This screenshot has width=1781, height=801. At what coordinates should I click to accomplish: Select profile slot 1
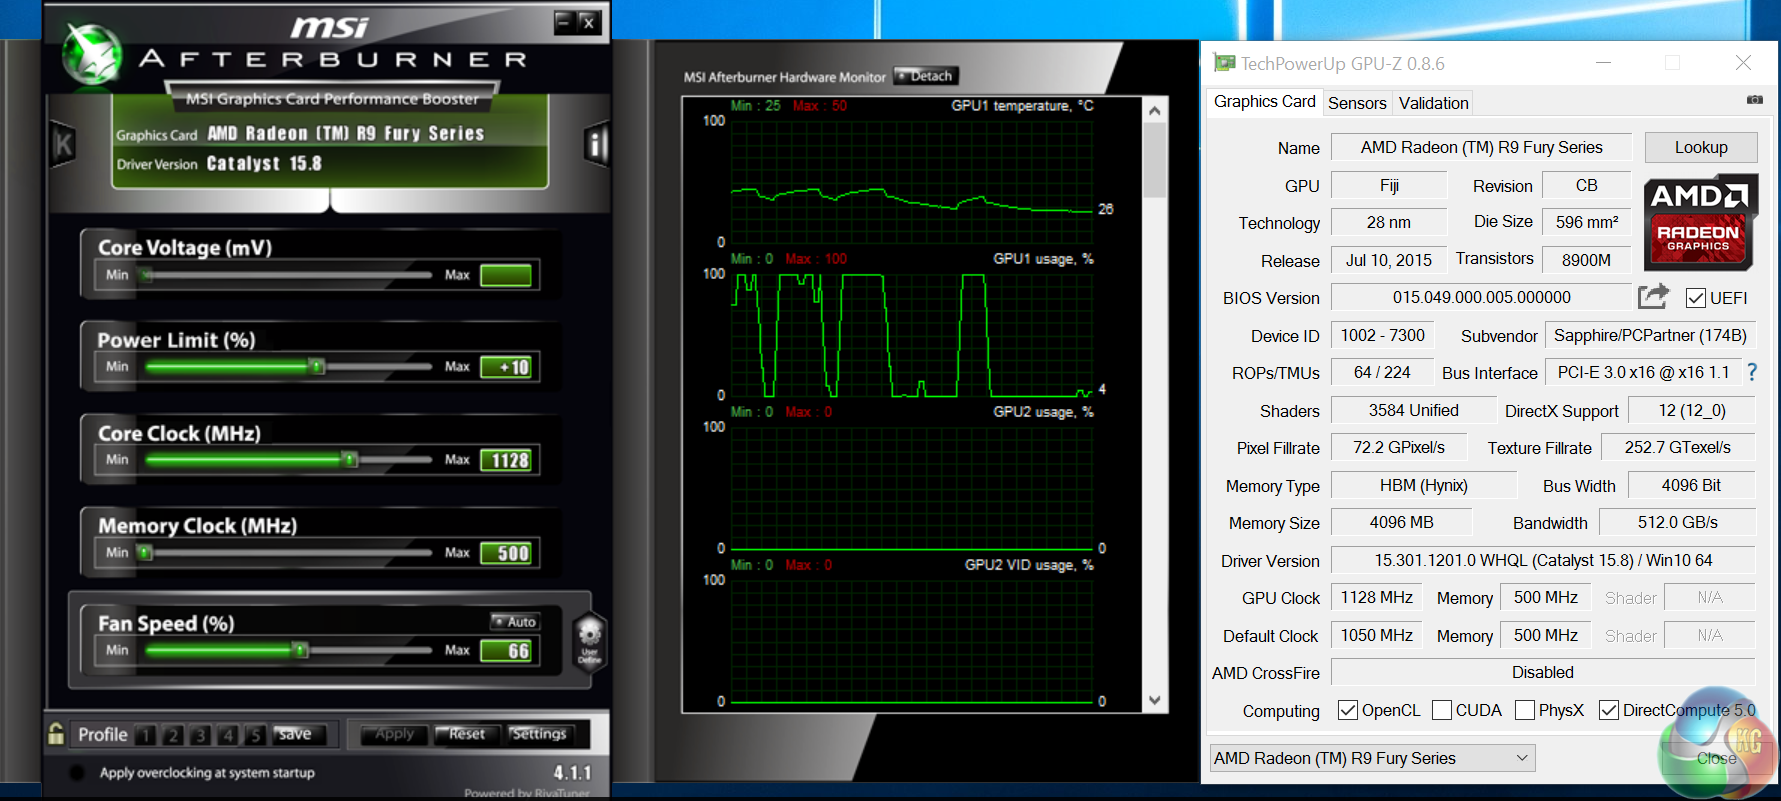[145, 735]
